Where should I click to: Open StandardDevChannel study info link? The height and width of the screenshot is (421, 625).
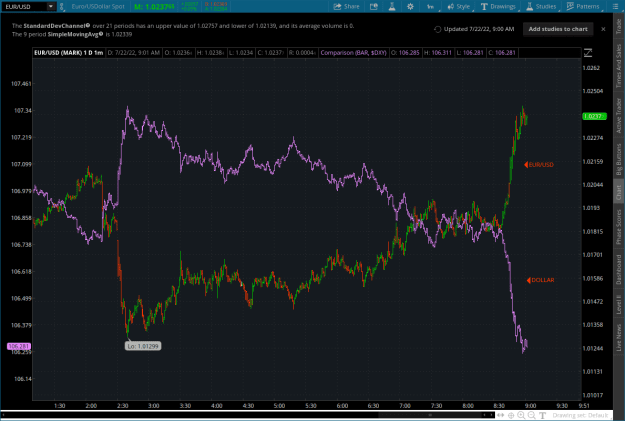[57, 26]
